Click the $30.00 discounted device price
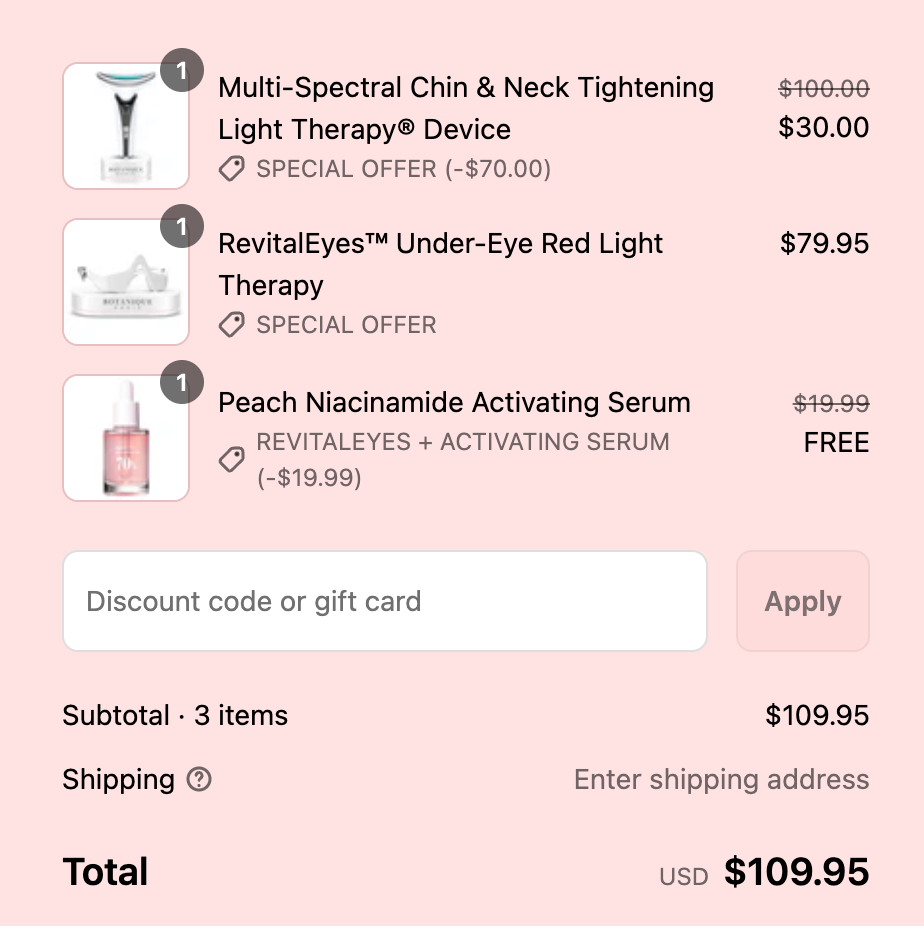The height and width of the screenshot is (926, 924). (823, 127)
